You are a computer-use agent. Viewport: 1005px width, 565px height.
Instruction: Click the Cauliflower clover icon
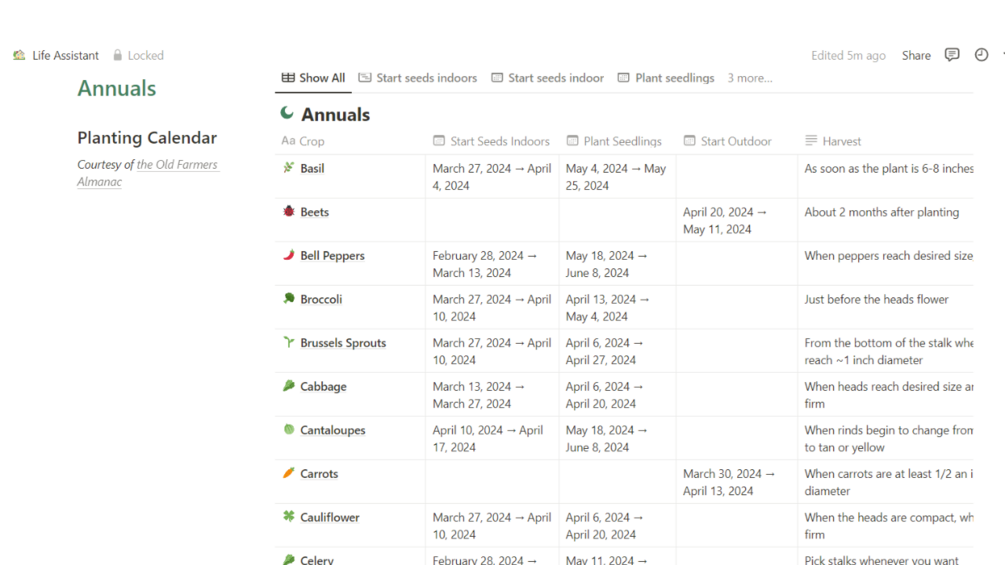289,517
